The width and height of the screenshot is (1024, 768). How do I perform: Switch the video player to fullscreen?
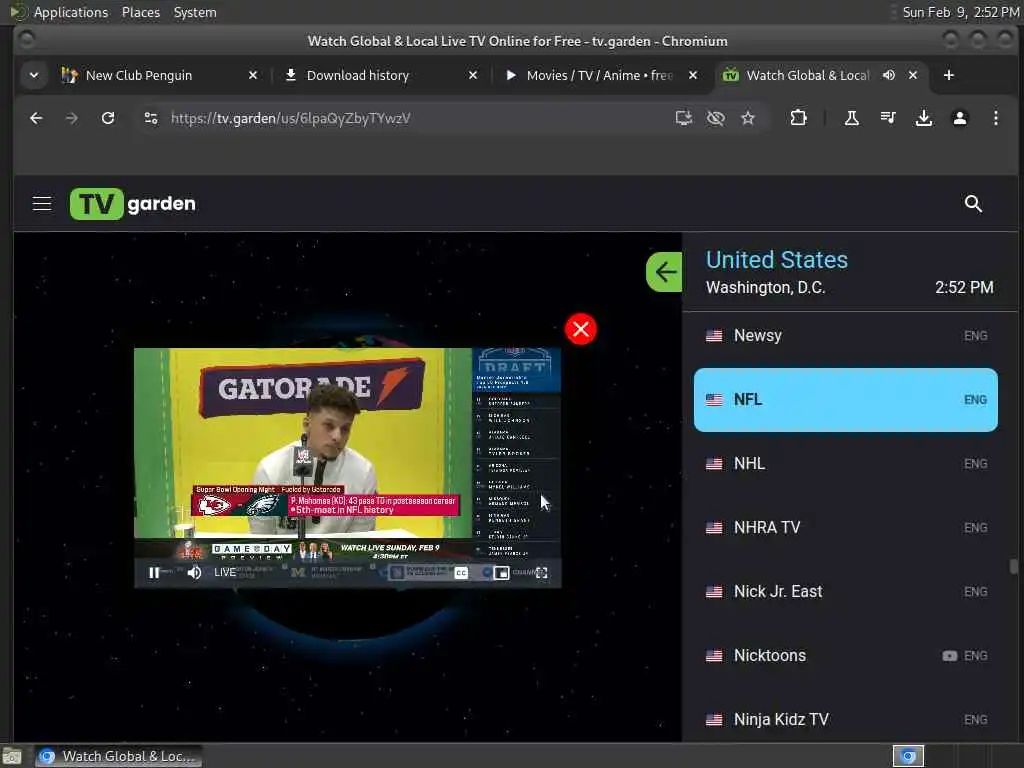pyautogui.click(x=541, y=573)
